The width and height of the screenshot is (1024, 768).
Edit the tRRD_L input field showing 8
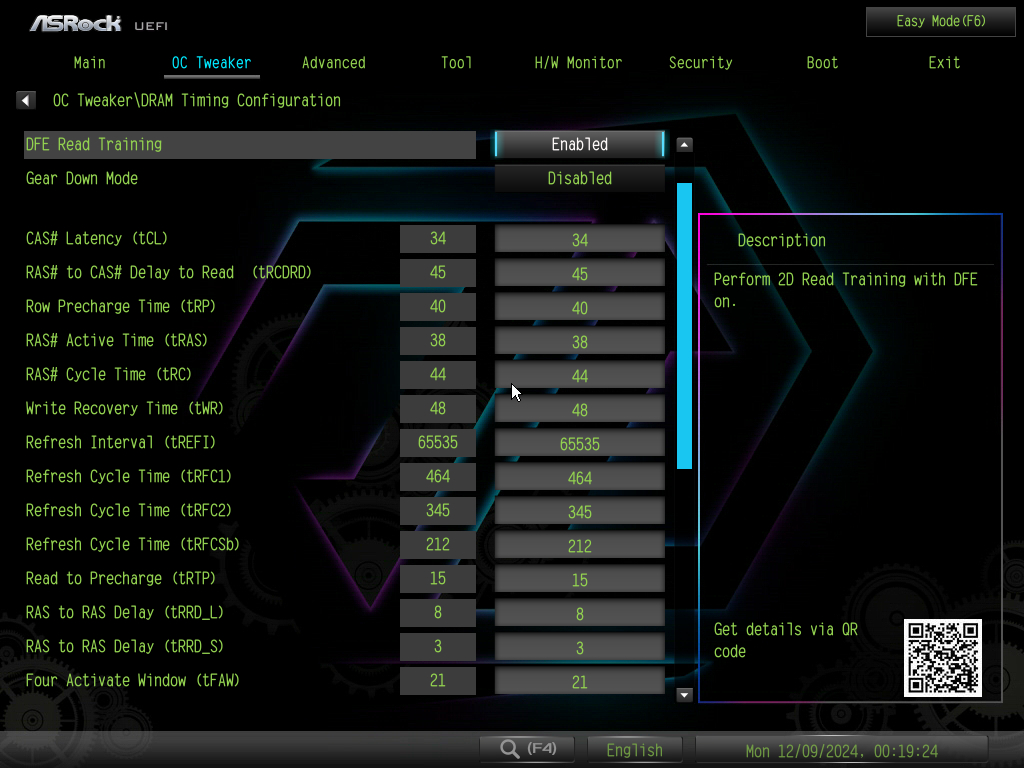click(x=579, y=613)
